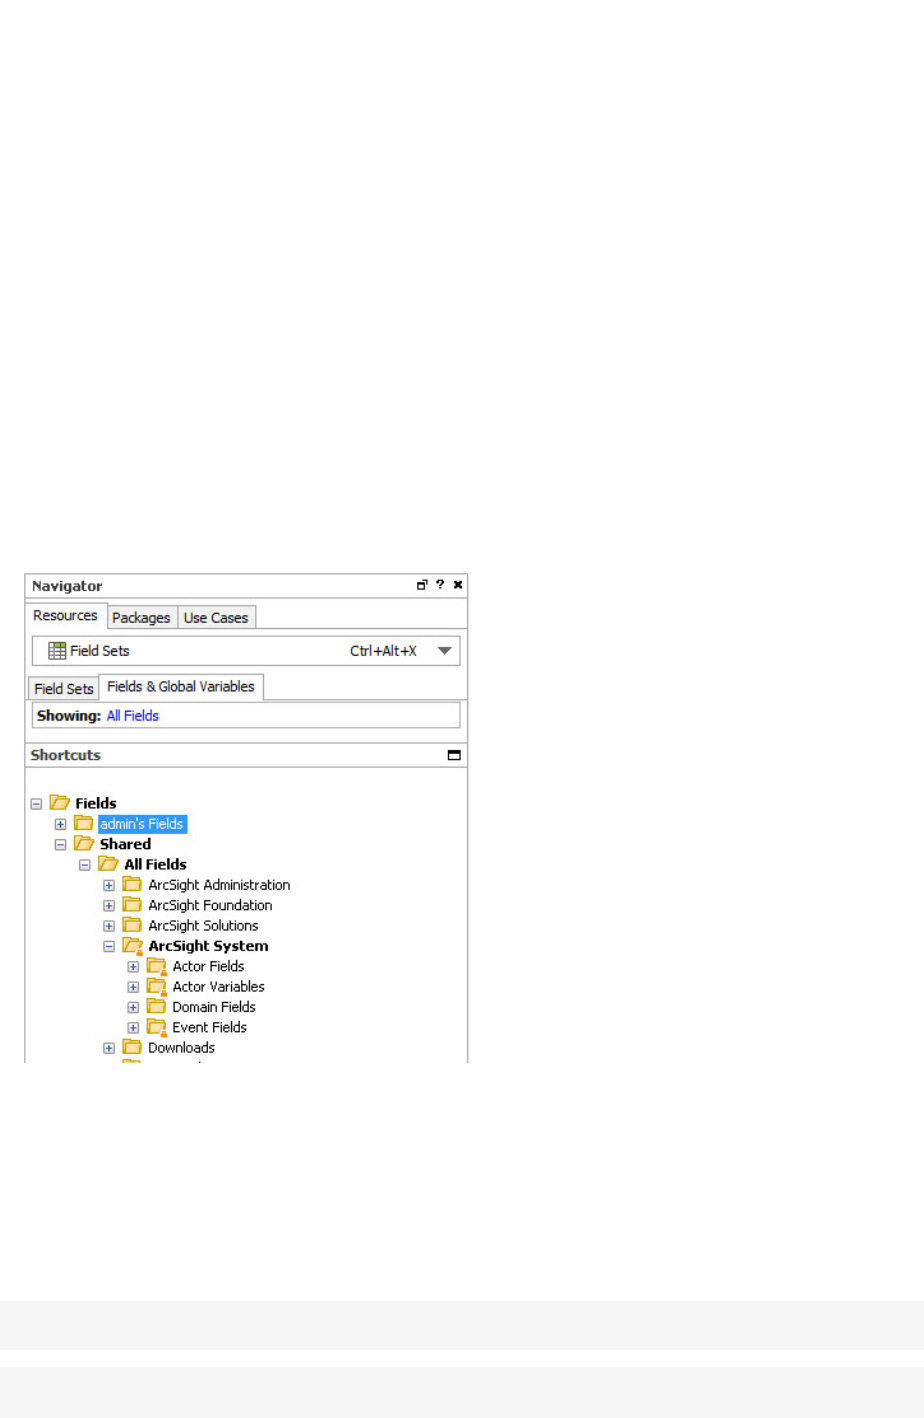The image size is (924, 1418).
Task: Select the Fields tree label
Action: pos(96,804)
